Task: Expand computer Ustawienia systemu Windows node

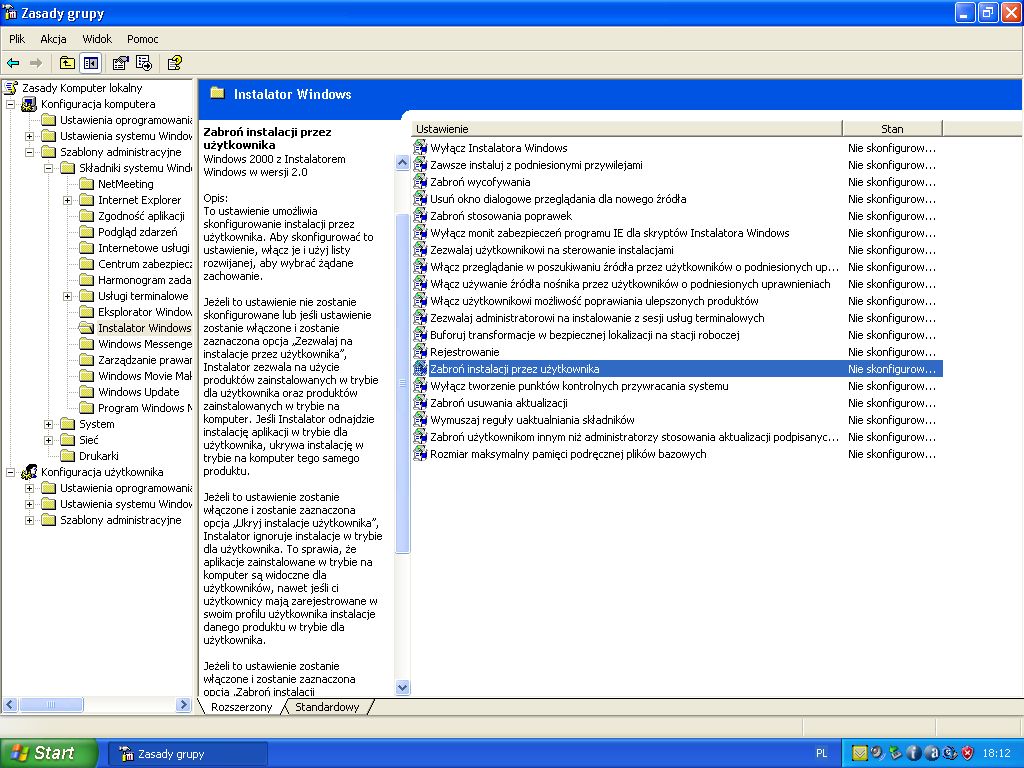Action: [29, 136]
